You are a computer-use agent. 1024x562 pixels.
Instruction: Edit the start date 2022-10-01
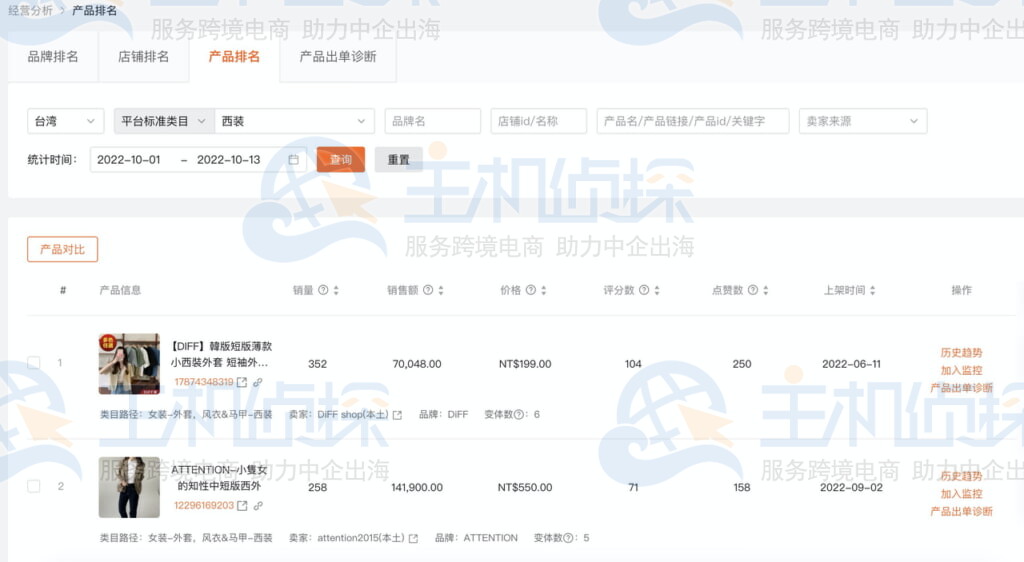coord(129,160)
